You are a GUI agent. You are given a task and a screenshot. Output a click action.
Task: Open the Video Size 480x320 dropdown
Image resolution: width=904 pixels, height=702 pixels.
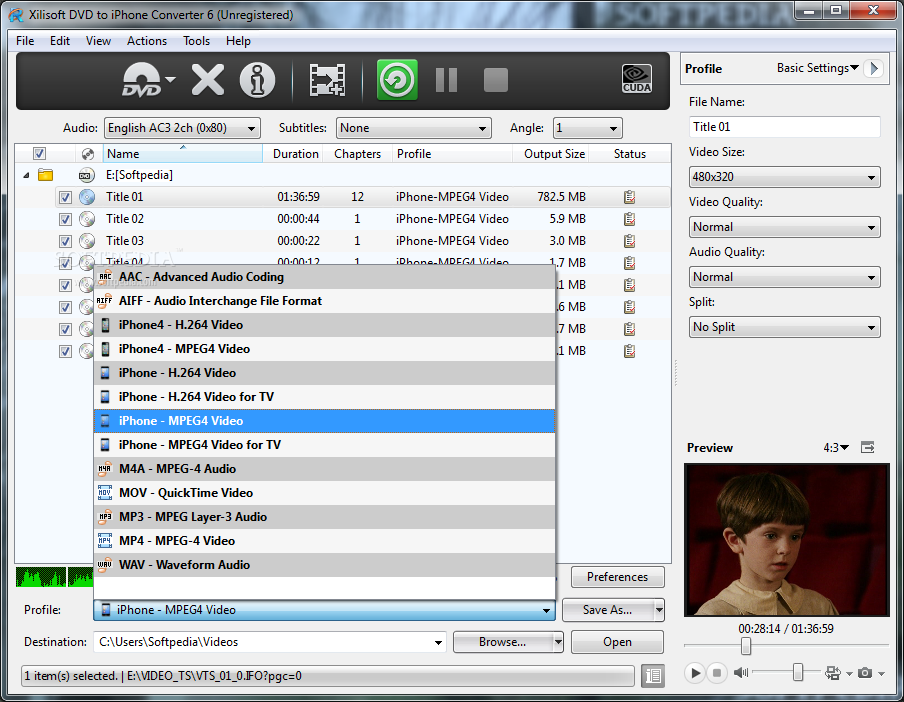tap(784, 177)
